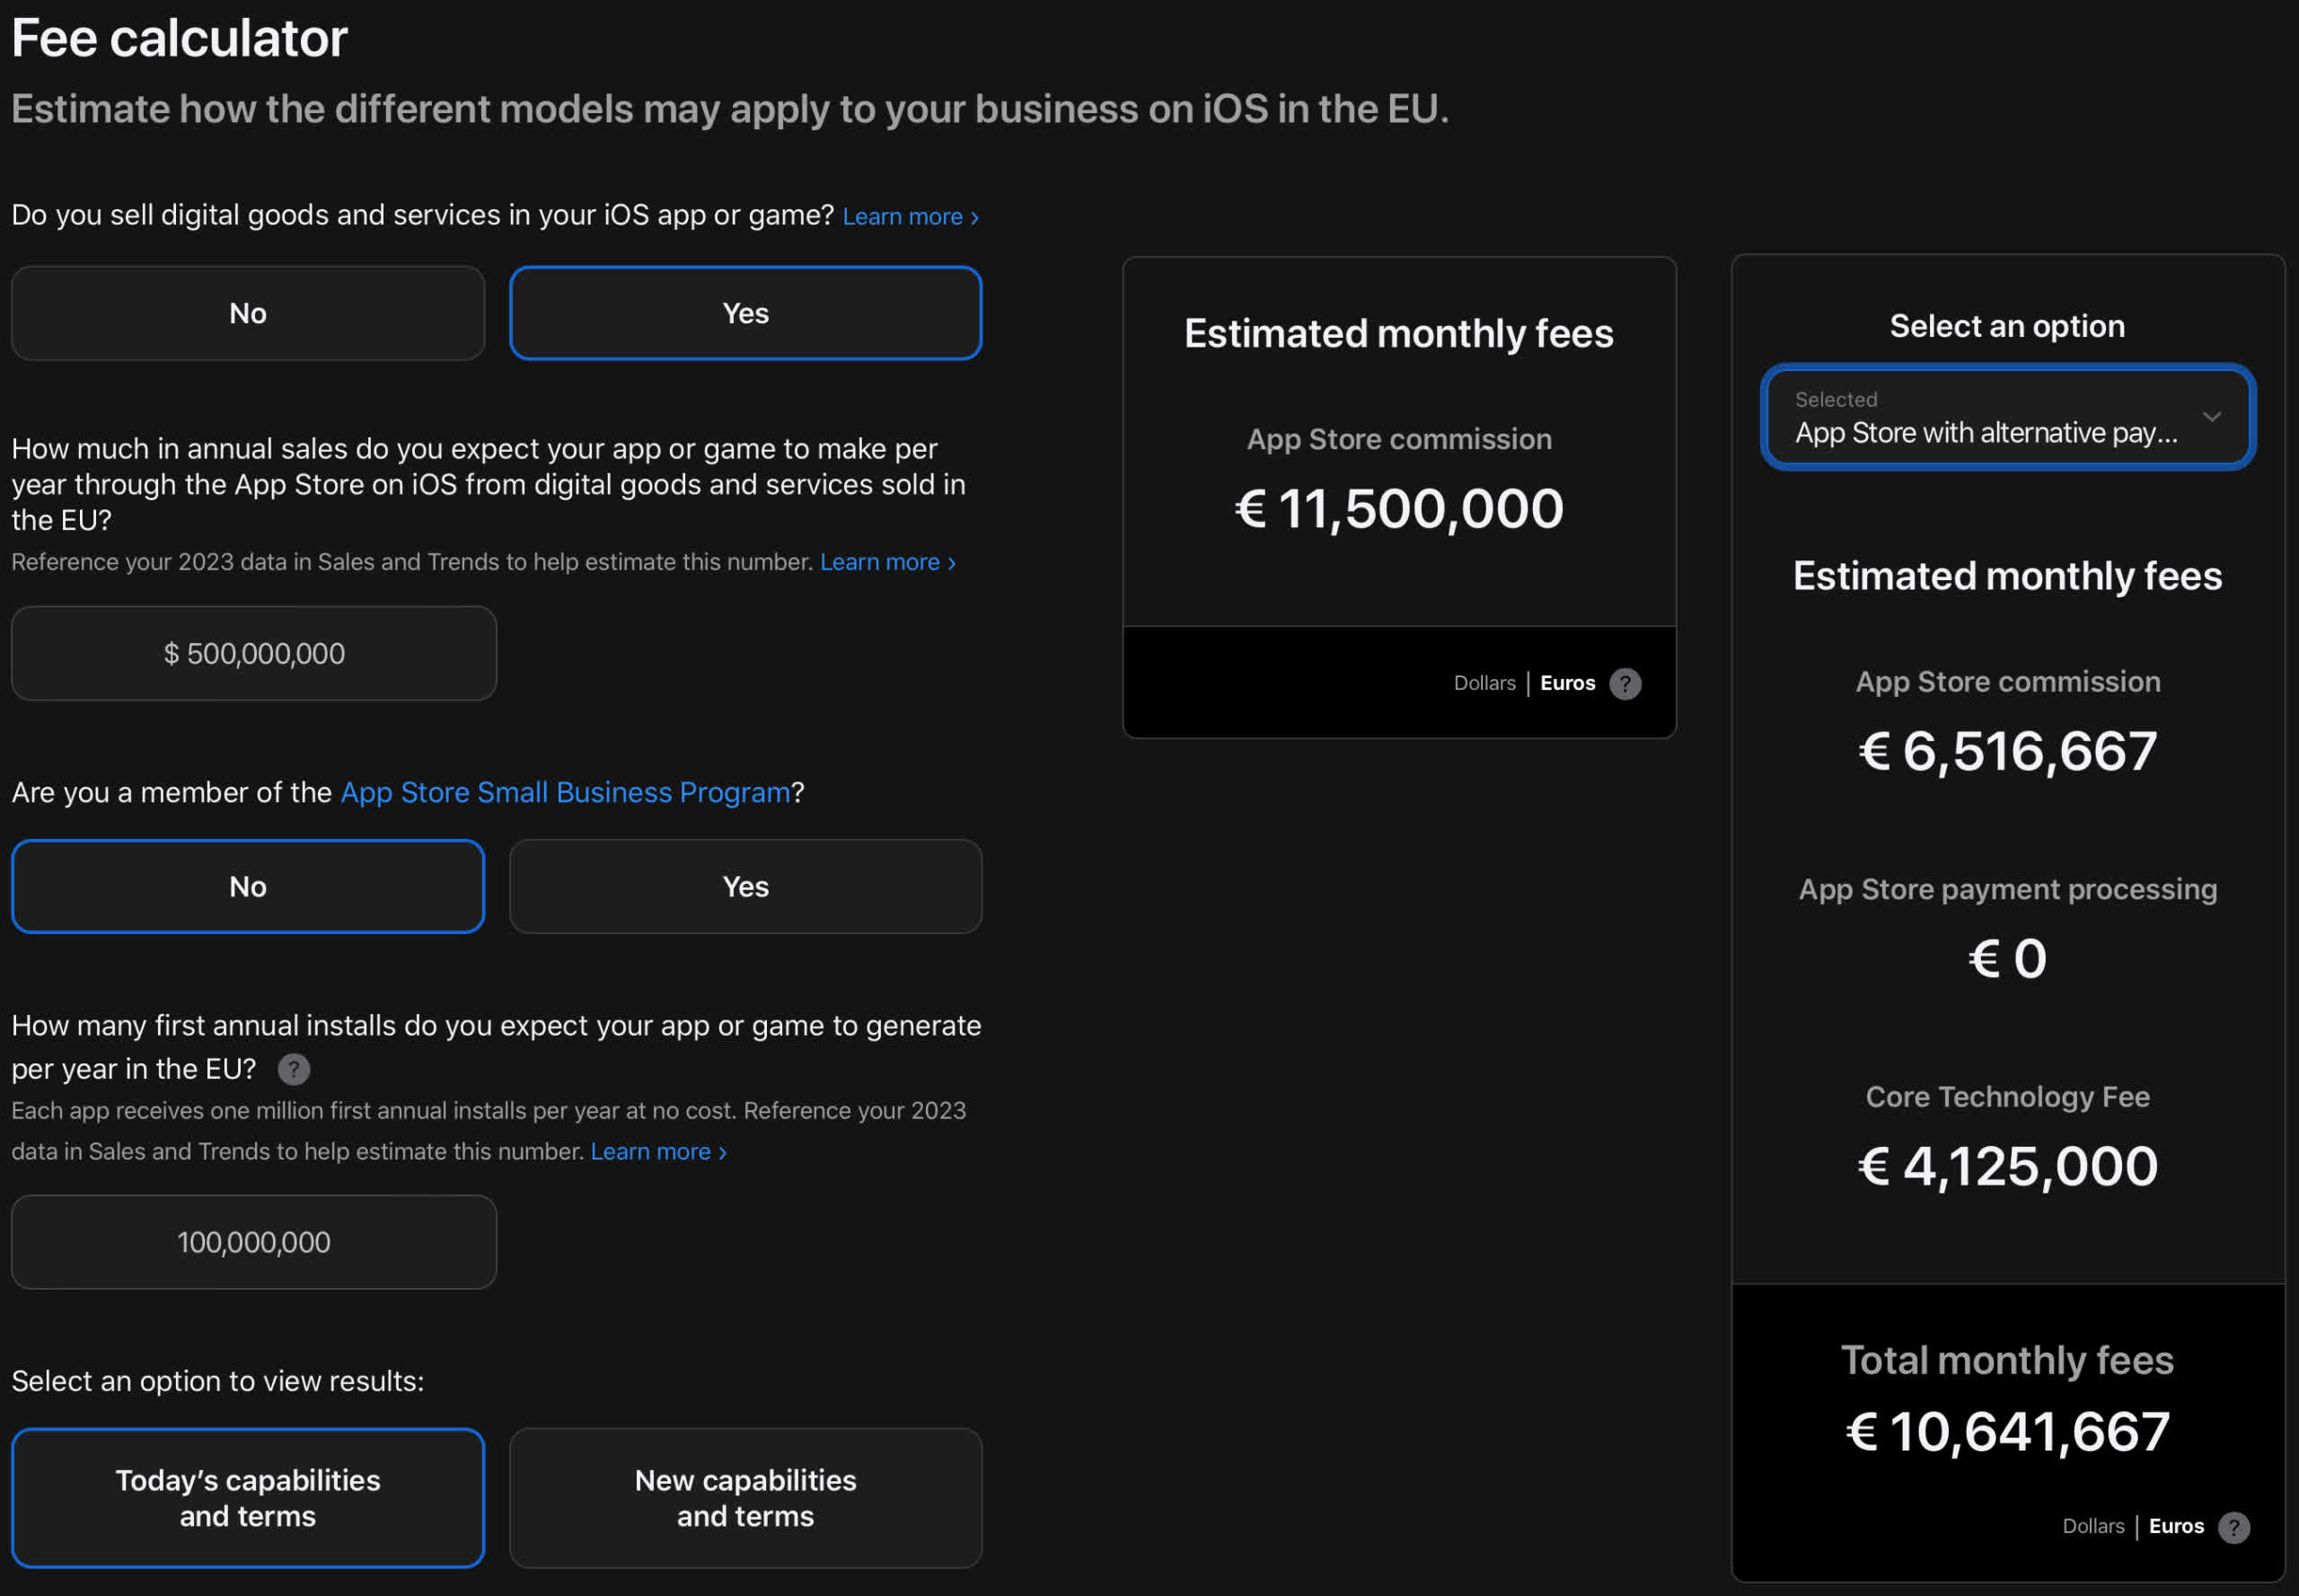
Task: Open Learn more link about first annual installs
Action: (658, 1151)
